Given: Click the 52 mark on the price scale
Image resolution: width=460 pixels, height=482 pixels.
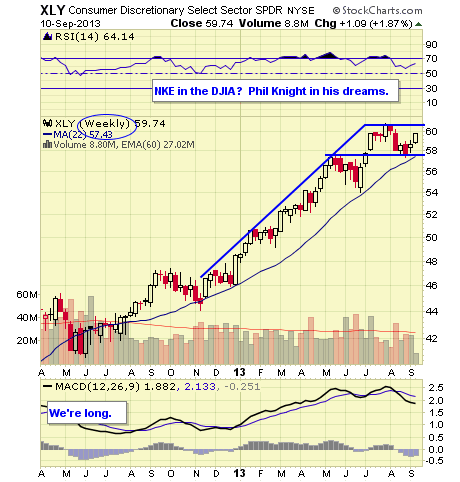Looking at the screenshot, I should pyautogui.click(x=431, y=214).
